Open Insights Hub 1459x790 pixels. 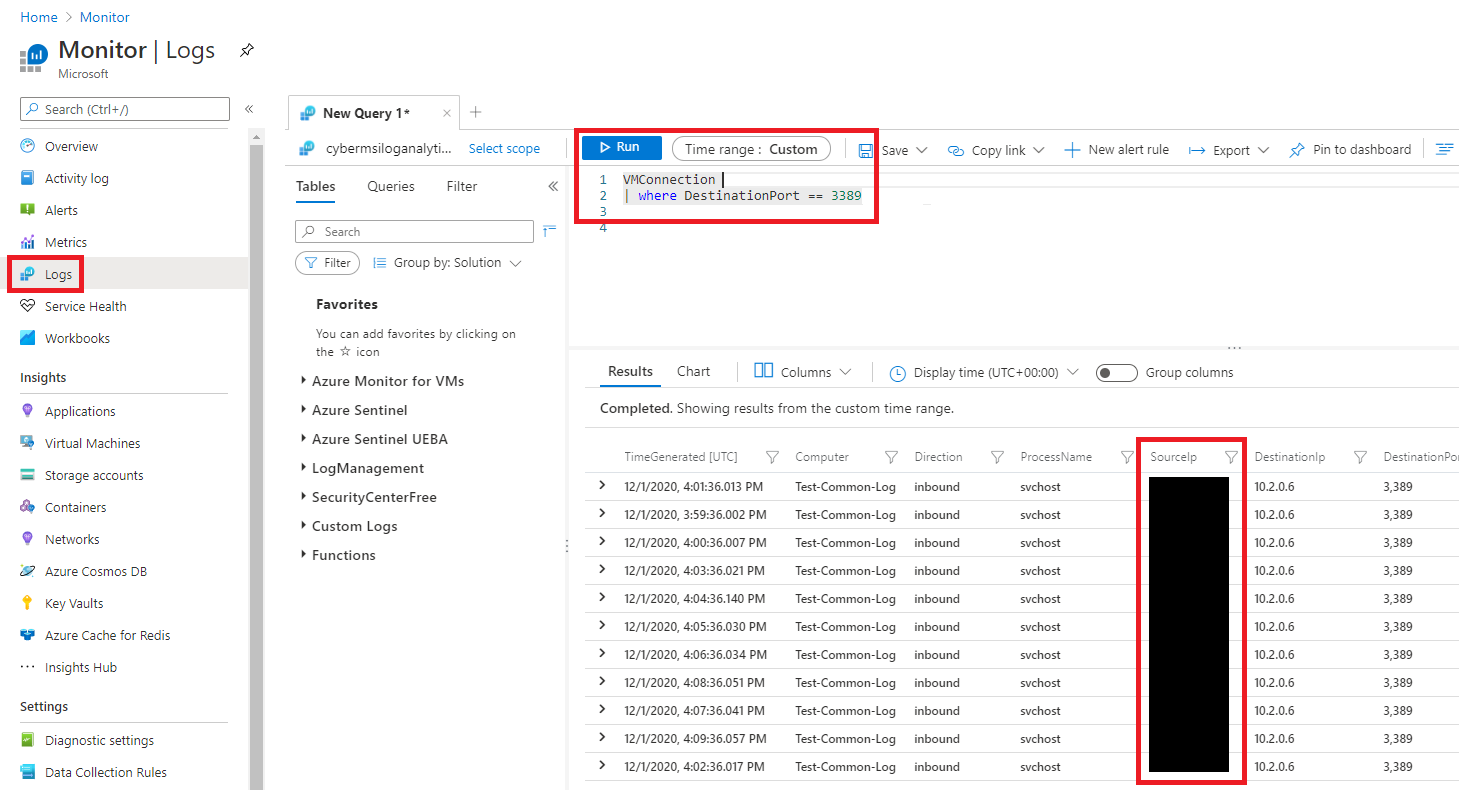point(81,667)
